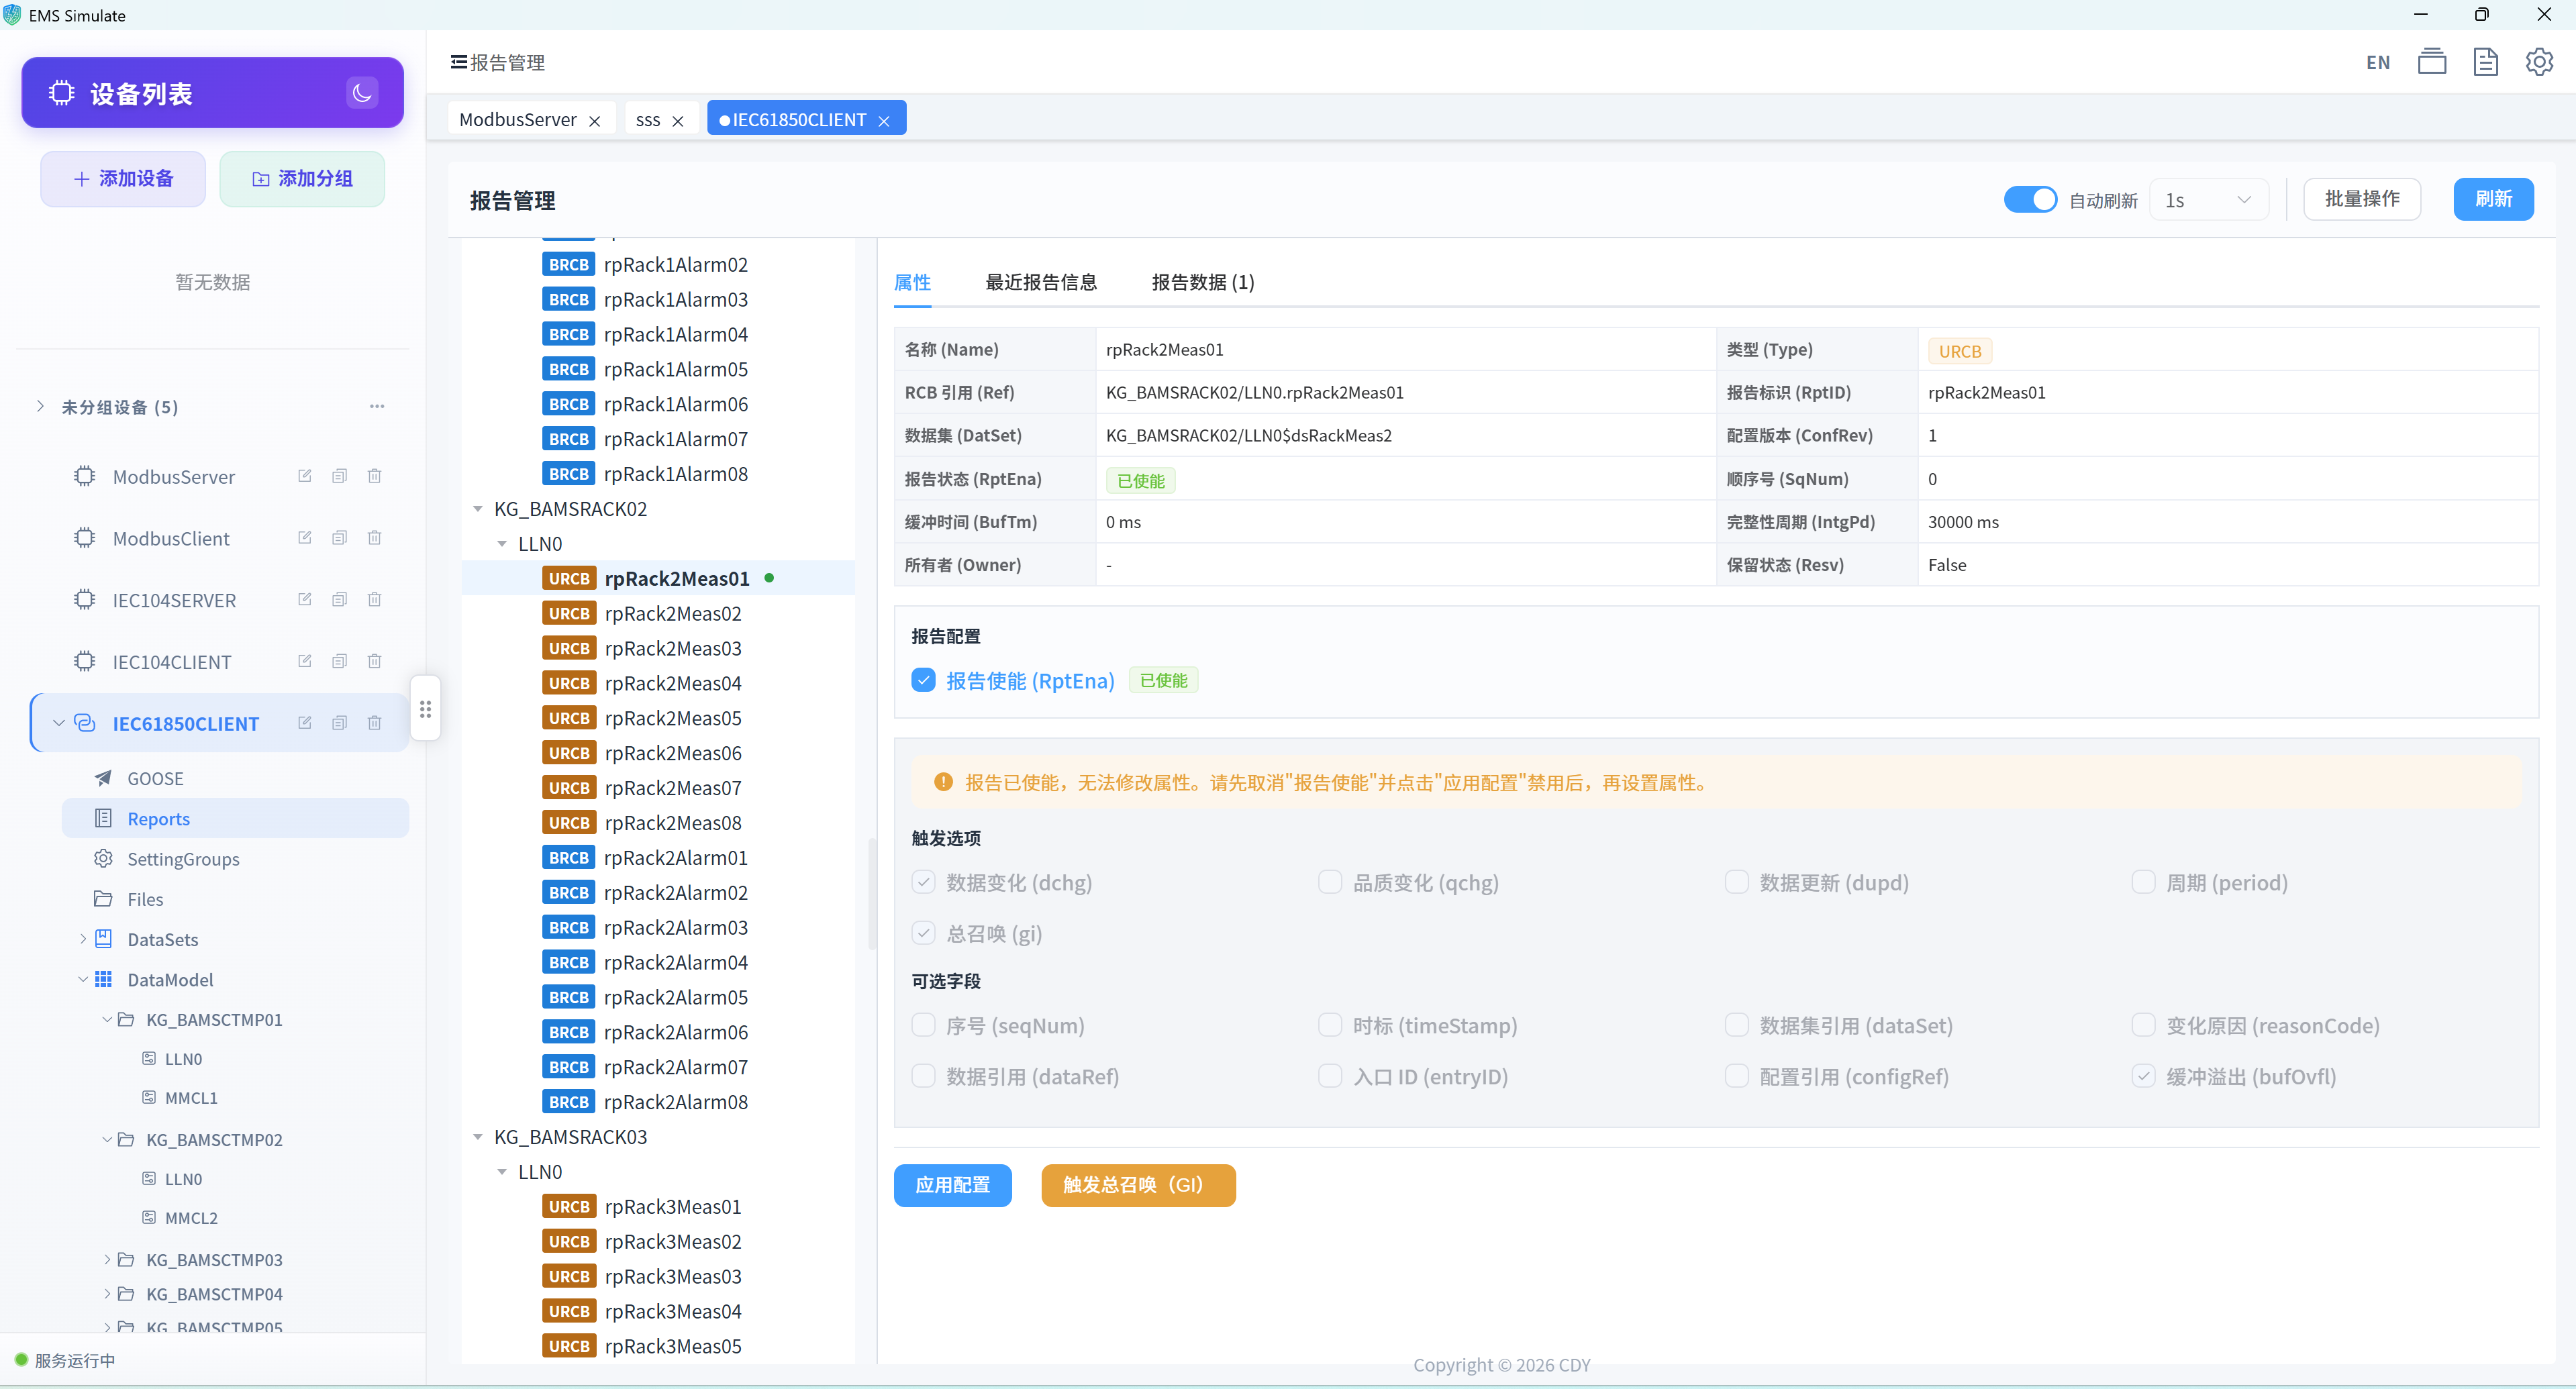Image resolution: width=2576 pixels, height=1389 pixels.
Task: Open 批量操作 batch operations
Action: (x=2362, y=199)
